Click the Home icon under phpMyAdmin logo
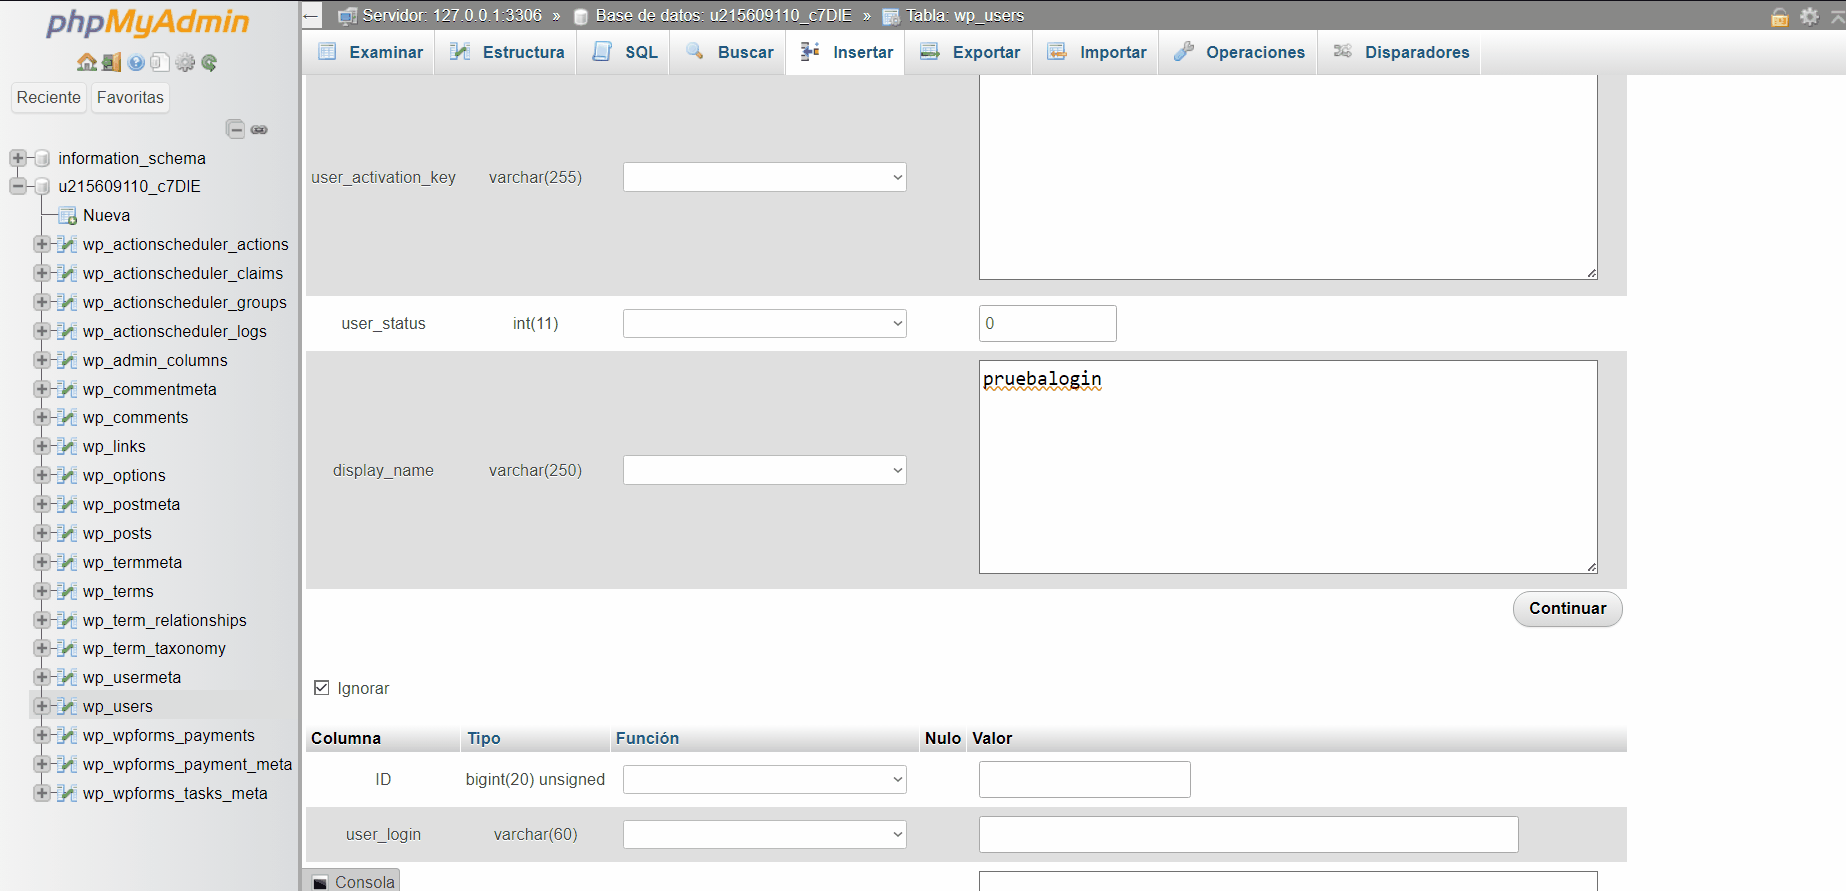1846x891 pixels. pos(87,63)
